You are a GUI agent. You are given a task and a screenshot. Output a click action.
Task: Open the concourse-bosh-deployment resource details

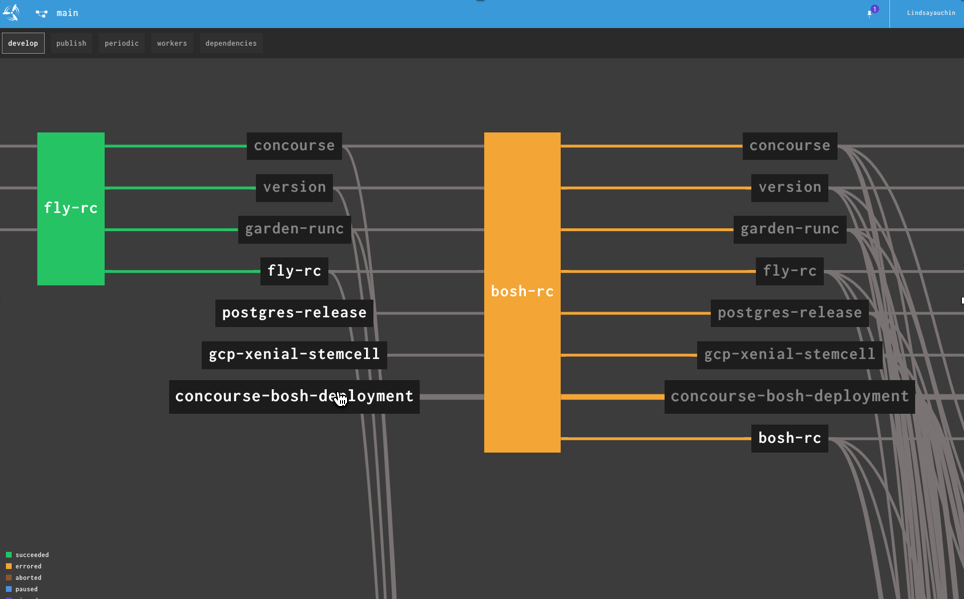pos(294,396)
